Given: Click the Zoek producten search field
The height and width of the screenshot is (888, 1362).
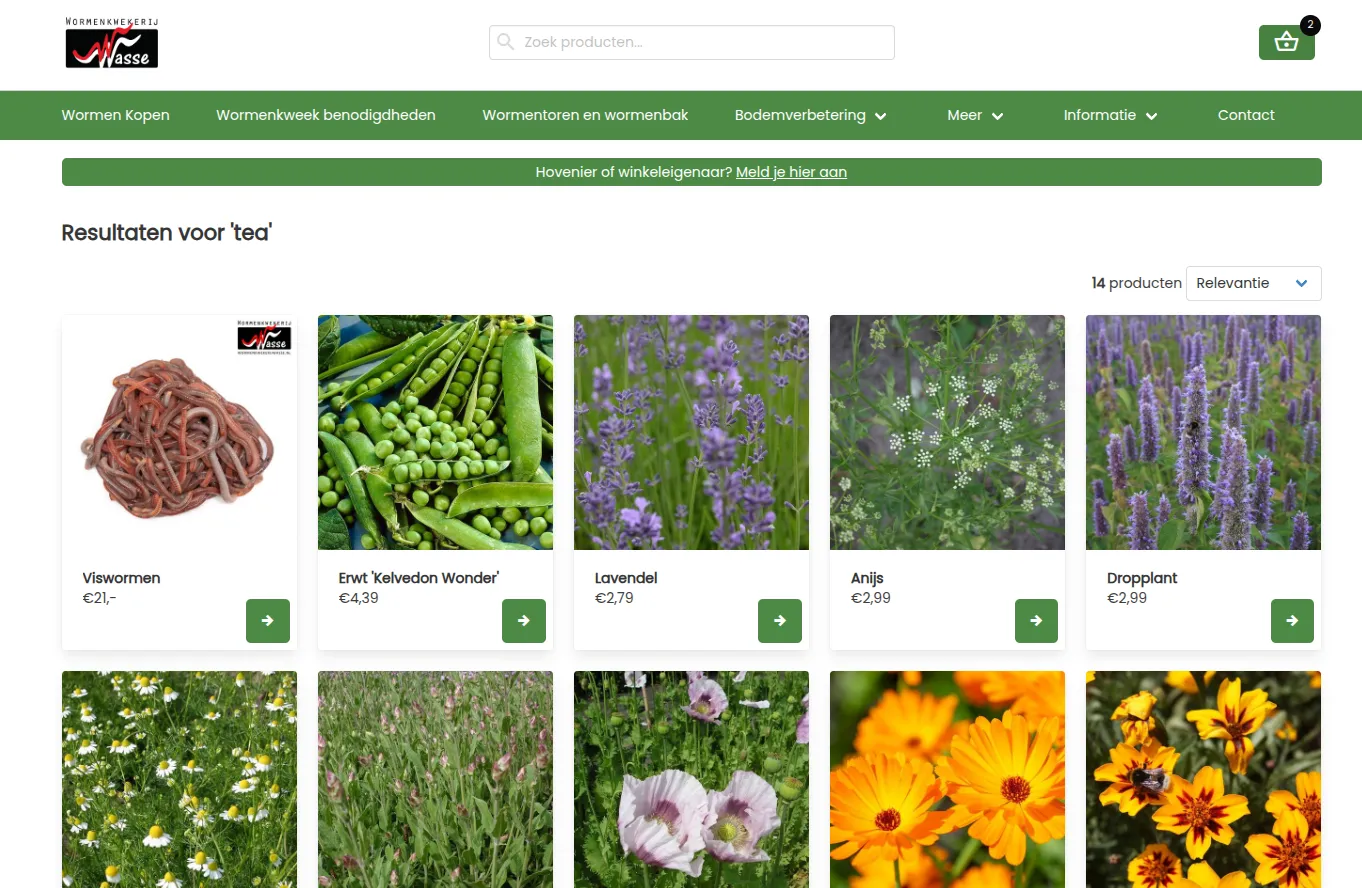Looking at the screenshot, I should [692, 42].
